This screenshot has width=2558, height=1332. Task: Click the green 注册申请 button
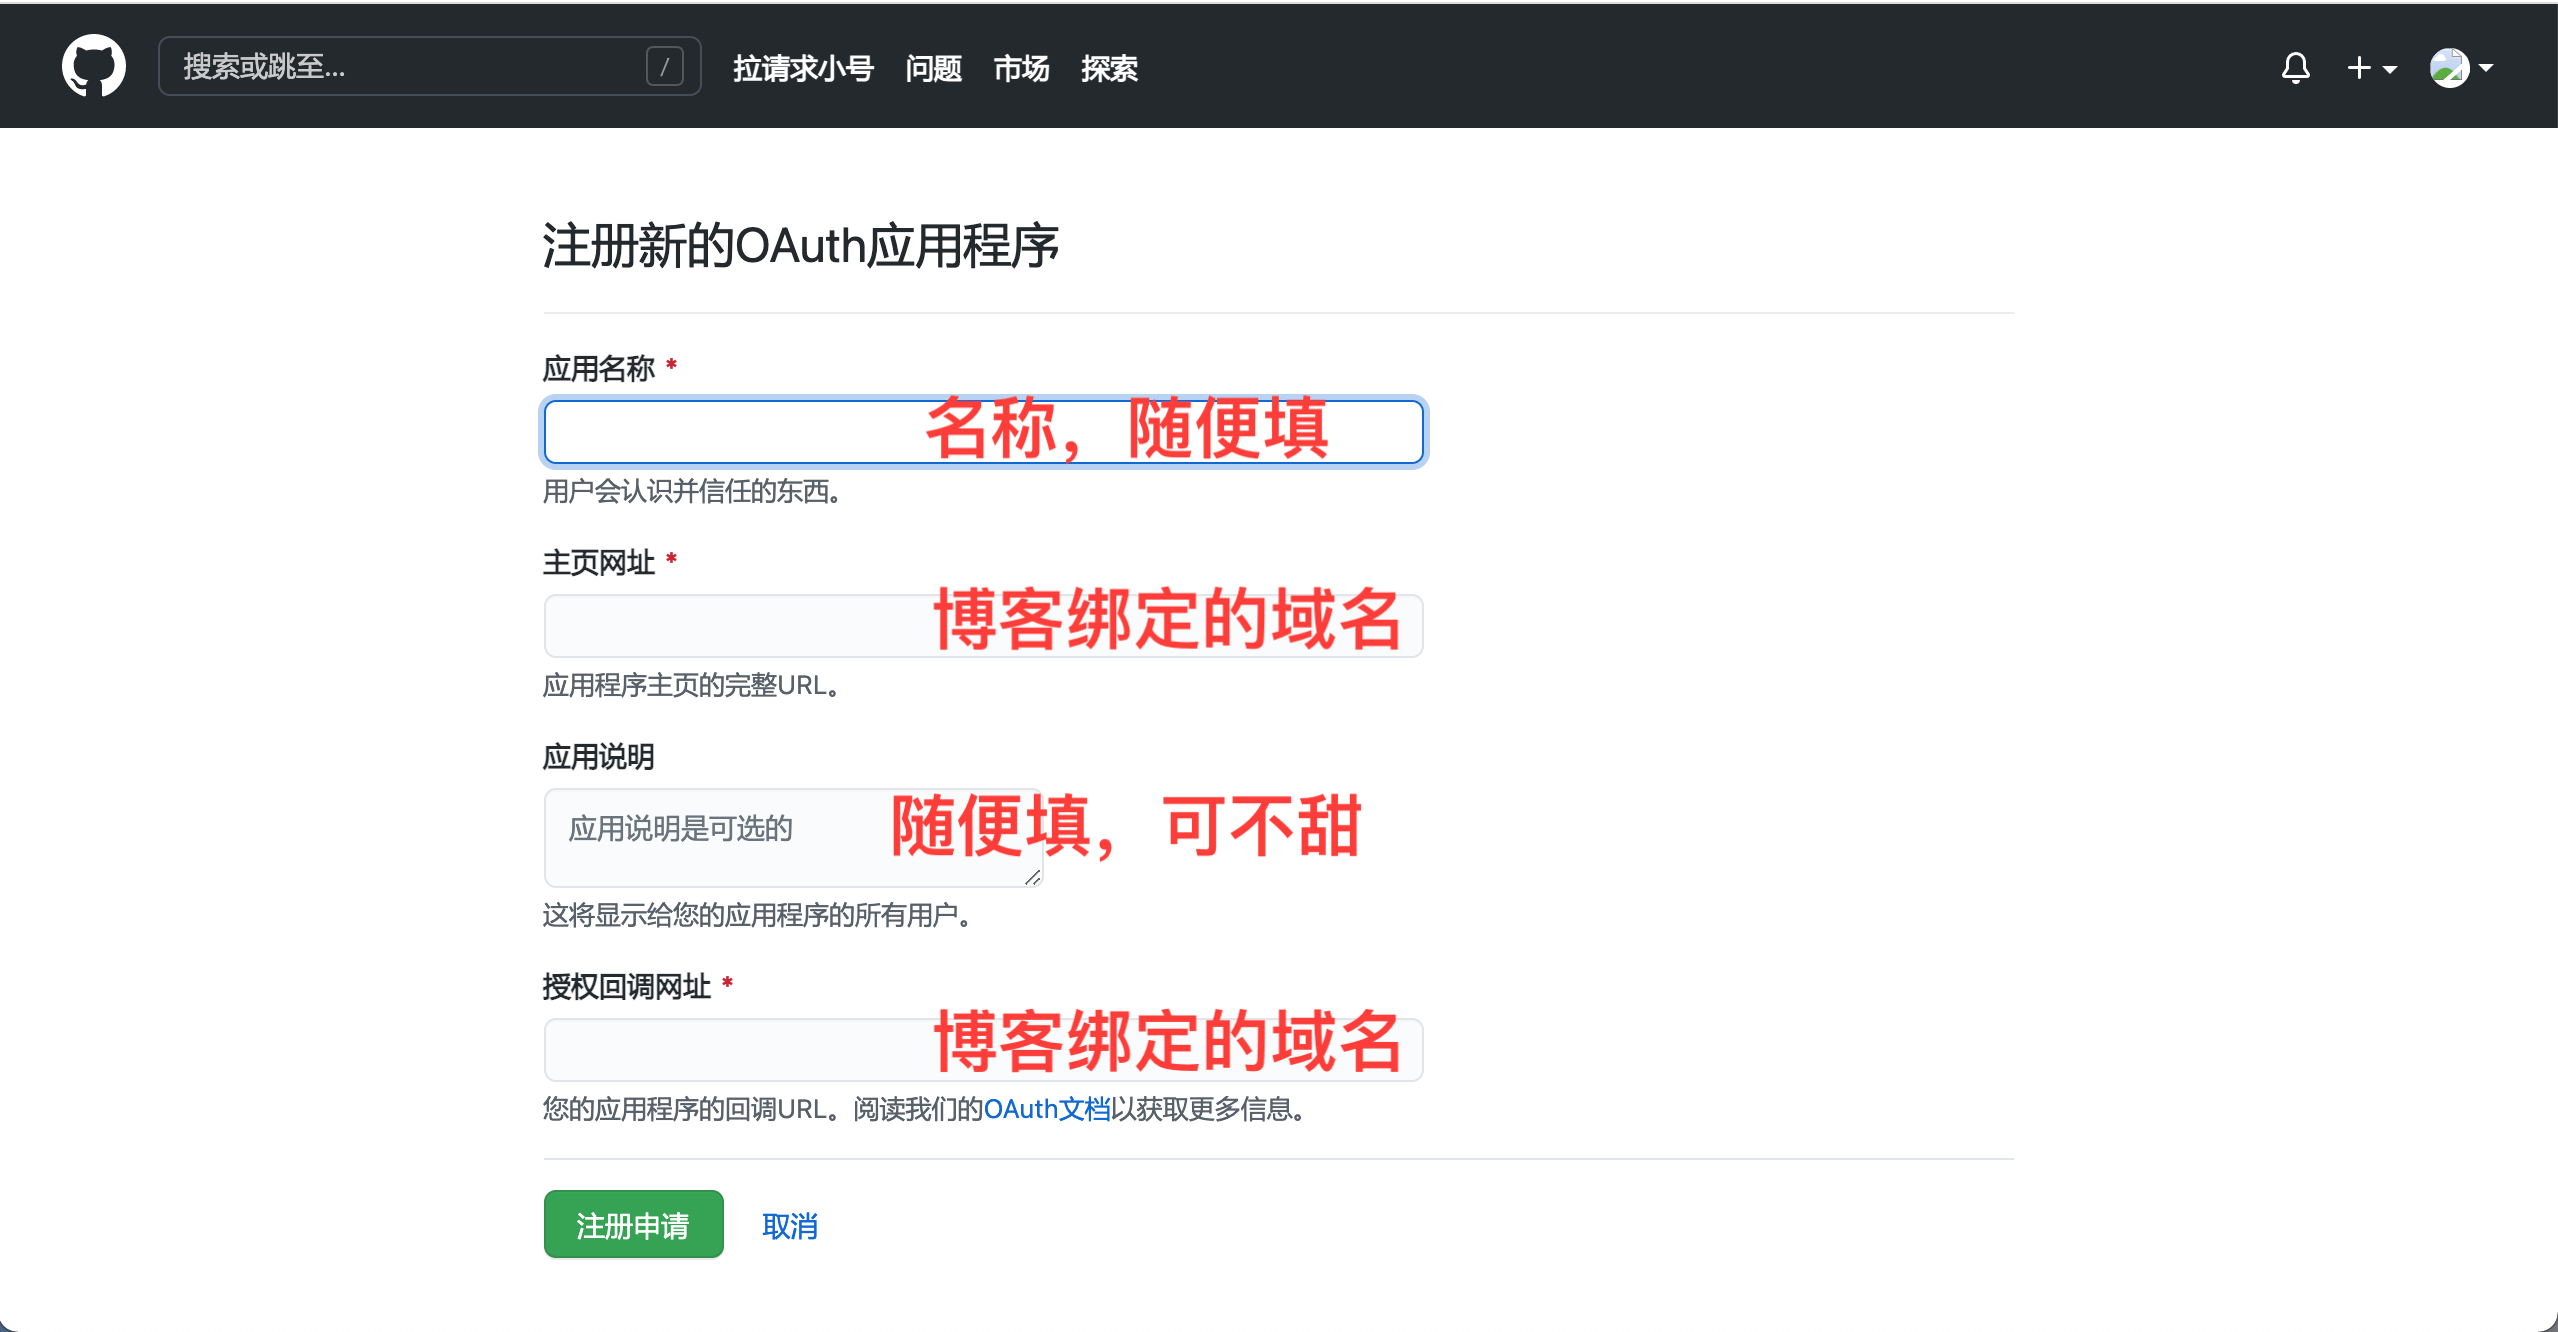(x=633, y=1224)
